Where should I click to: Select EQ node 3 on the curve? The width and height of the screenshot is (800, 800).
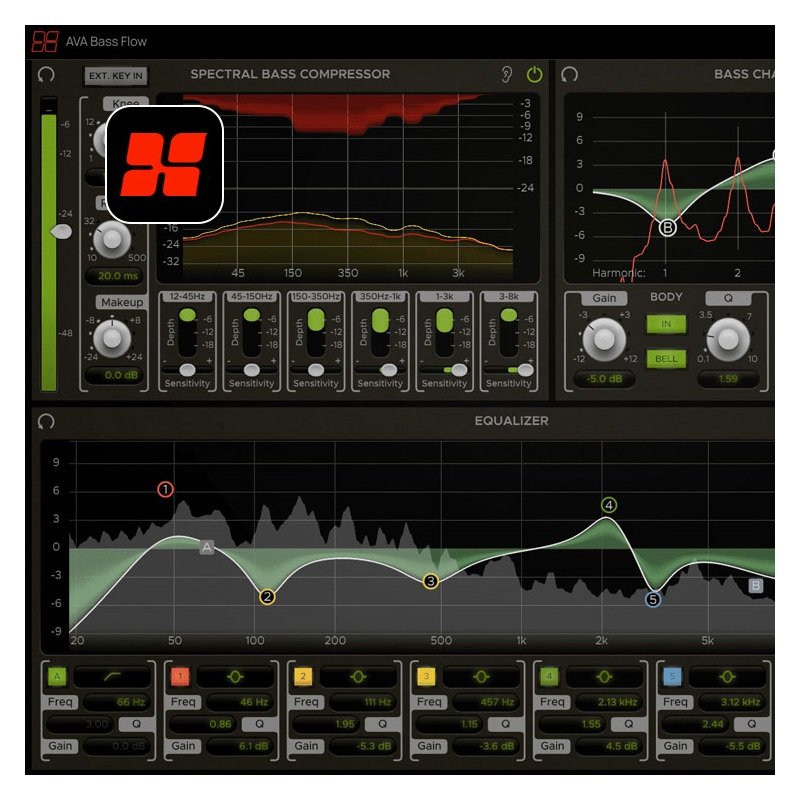coord(431,581)
